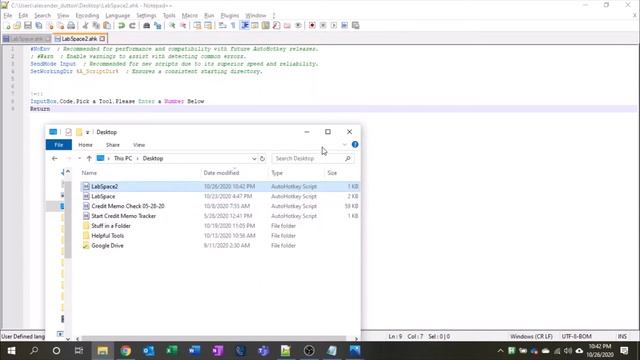
Task: Toggle Synchronize Vertical Scrolling toolbar icon
Action: pyautogui.click(x=198, y=26)
